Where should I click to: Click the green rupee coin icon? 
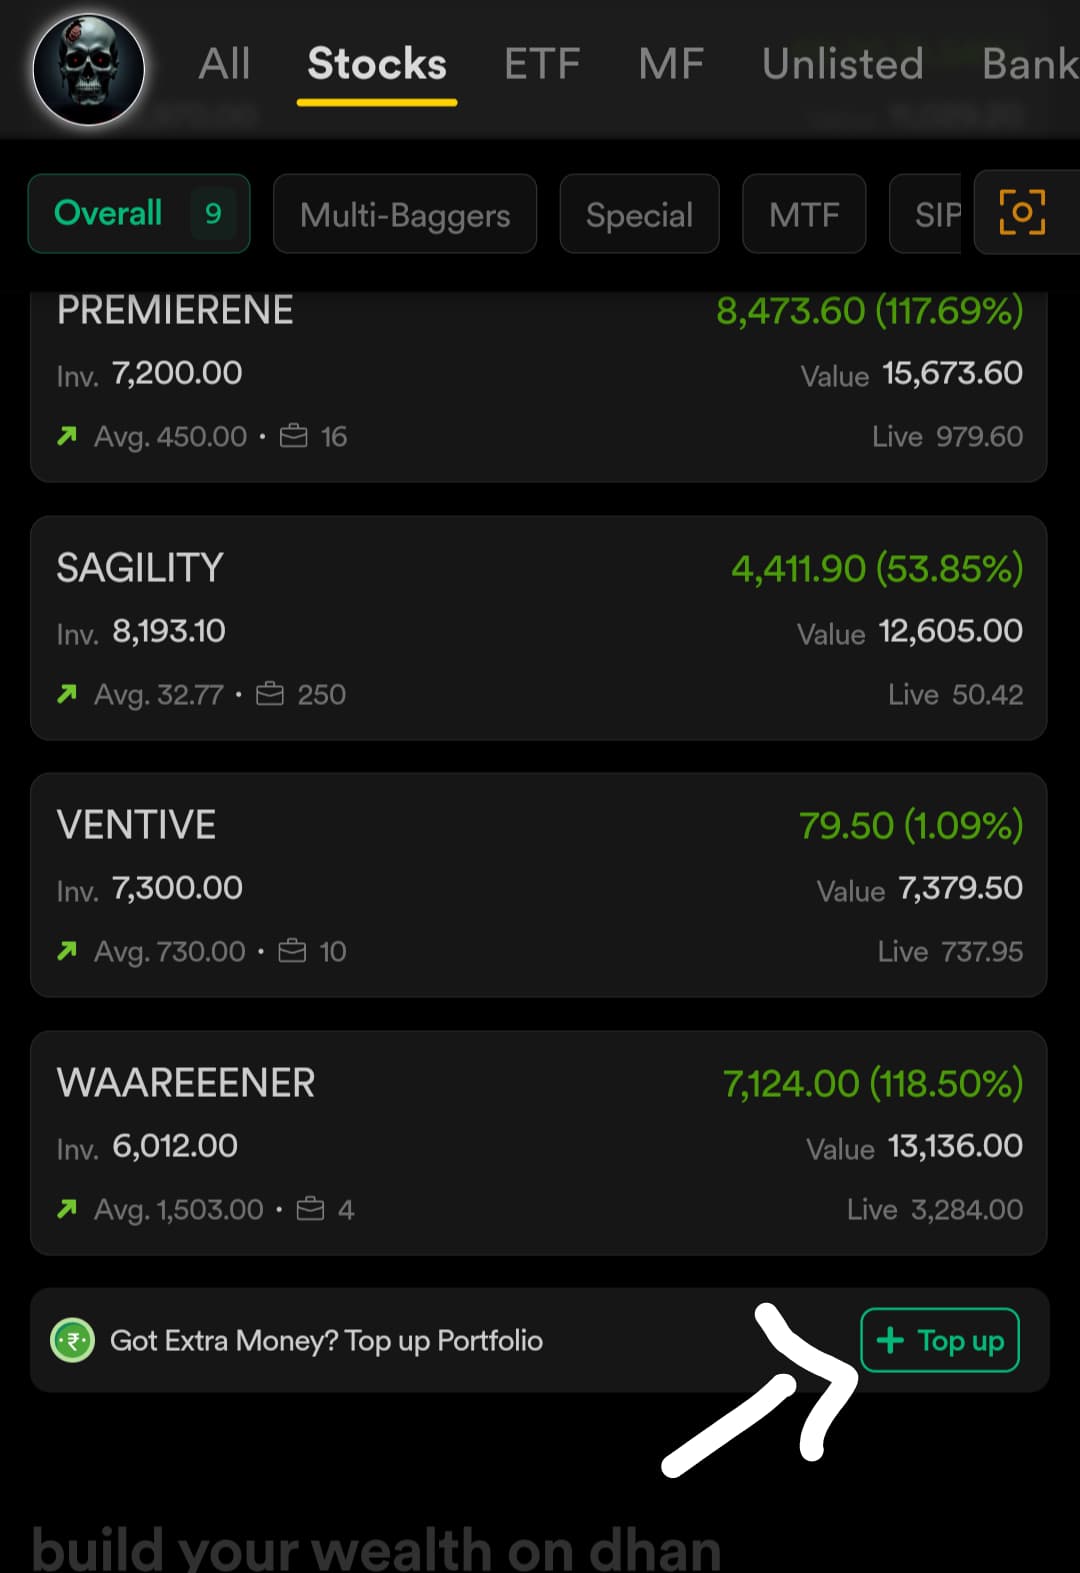[72, 1340]
